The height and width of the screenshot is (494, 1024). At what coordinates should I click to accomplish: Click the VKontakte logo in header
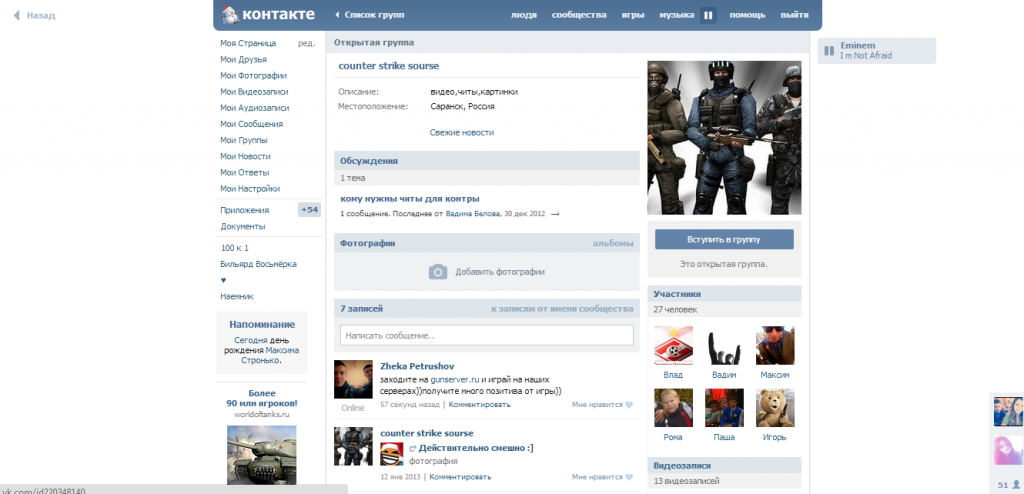tap(268, 15)
